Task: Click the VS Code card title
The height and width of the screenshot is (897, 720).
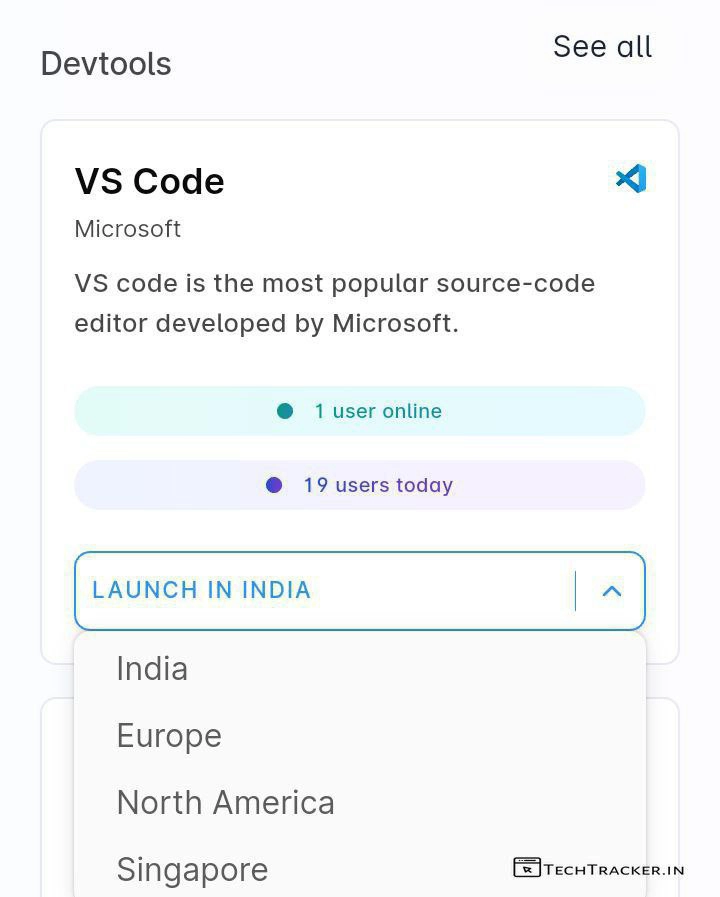Action: (x=149, y=181)
